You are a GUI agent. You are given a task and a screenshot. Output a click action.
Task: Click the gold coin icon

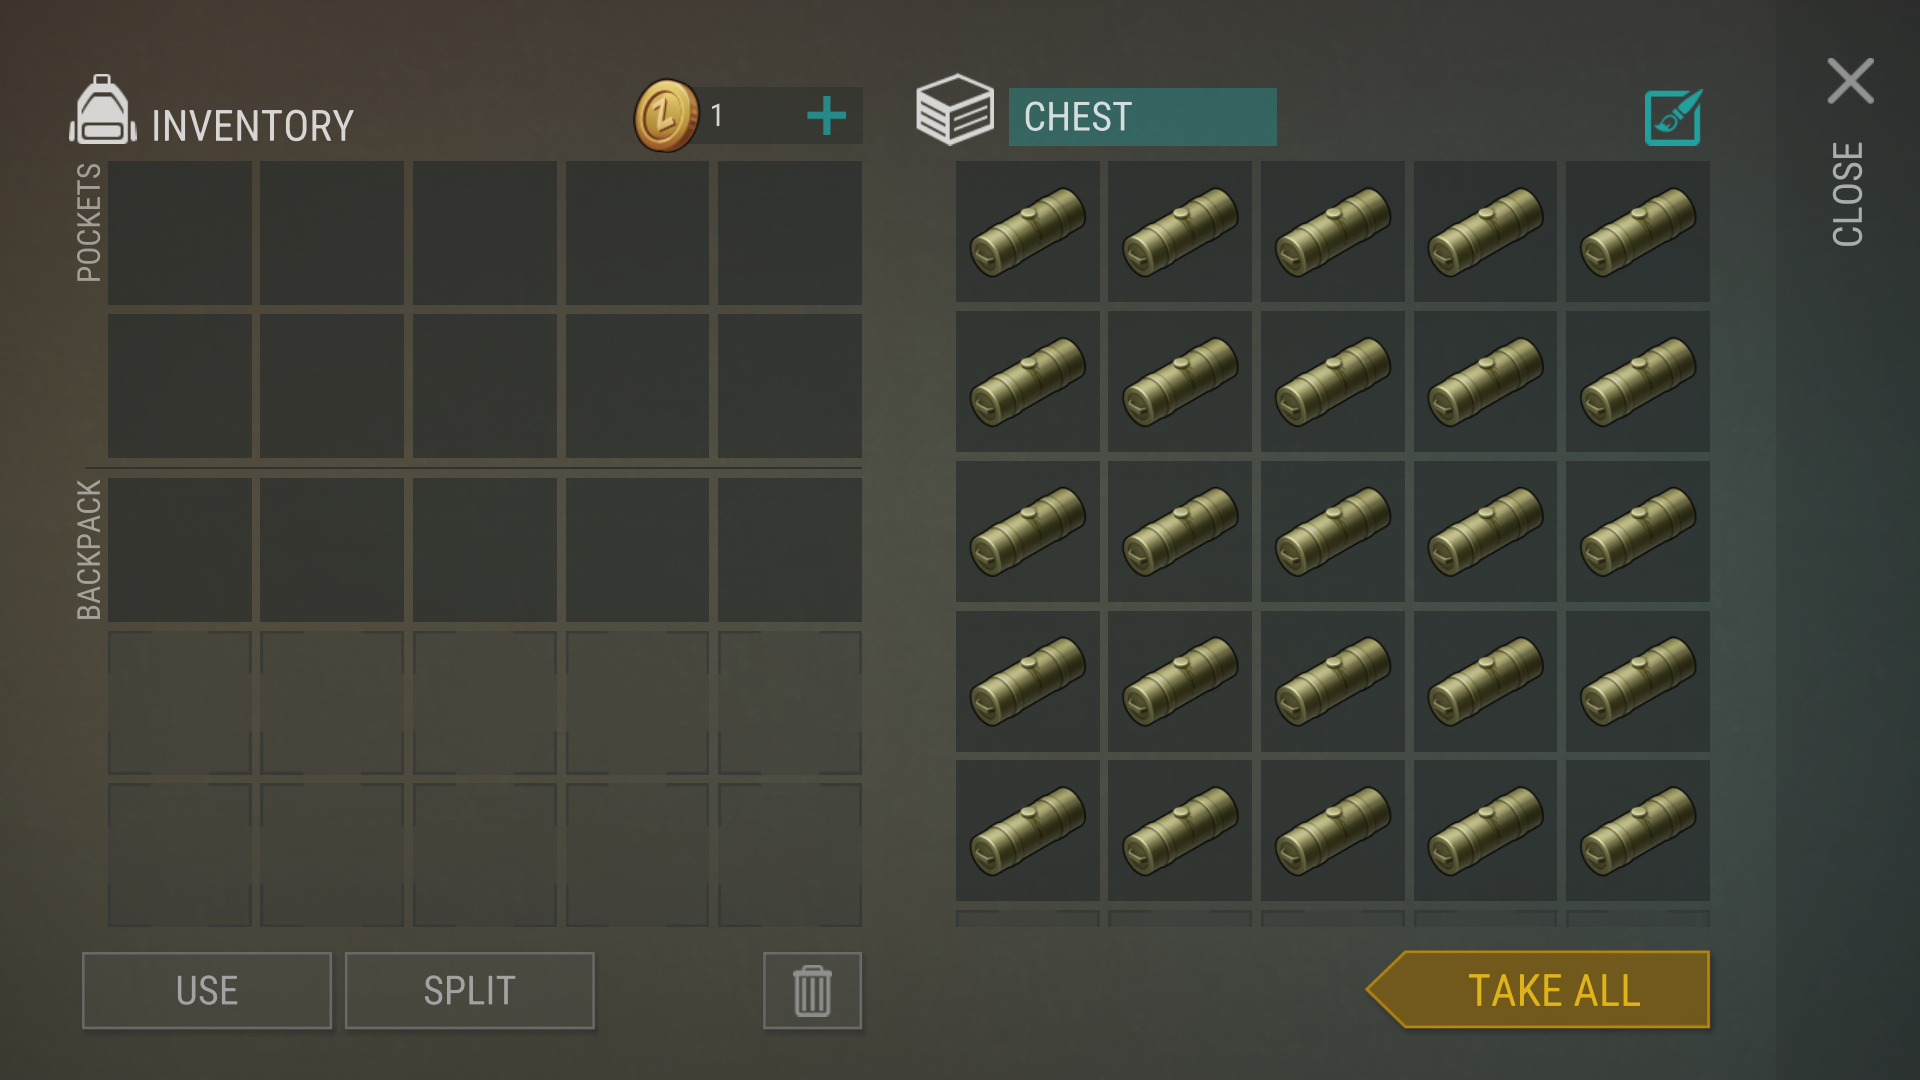point(666,116)
